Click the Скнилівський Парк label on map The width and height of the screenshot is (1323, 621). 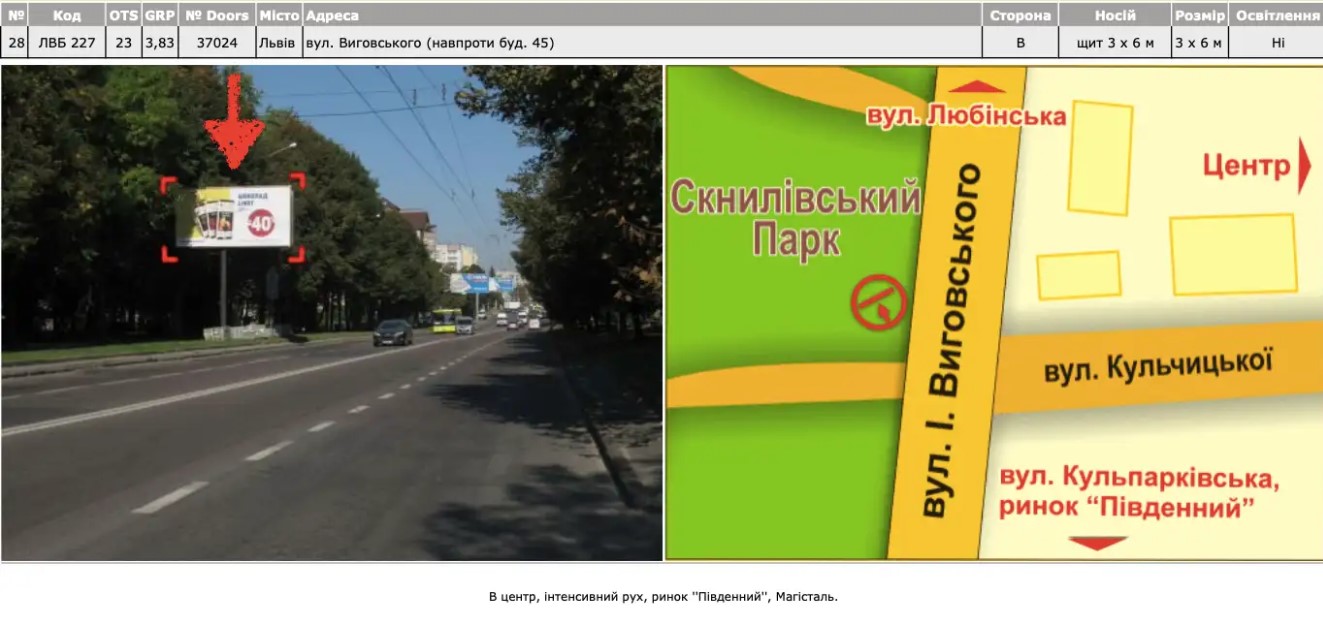[796, 219]
